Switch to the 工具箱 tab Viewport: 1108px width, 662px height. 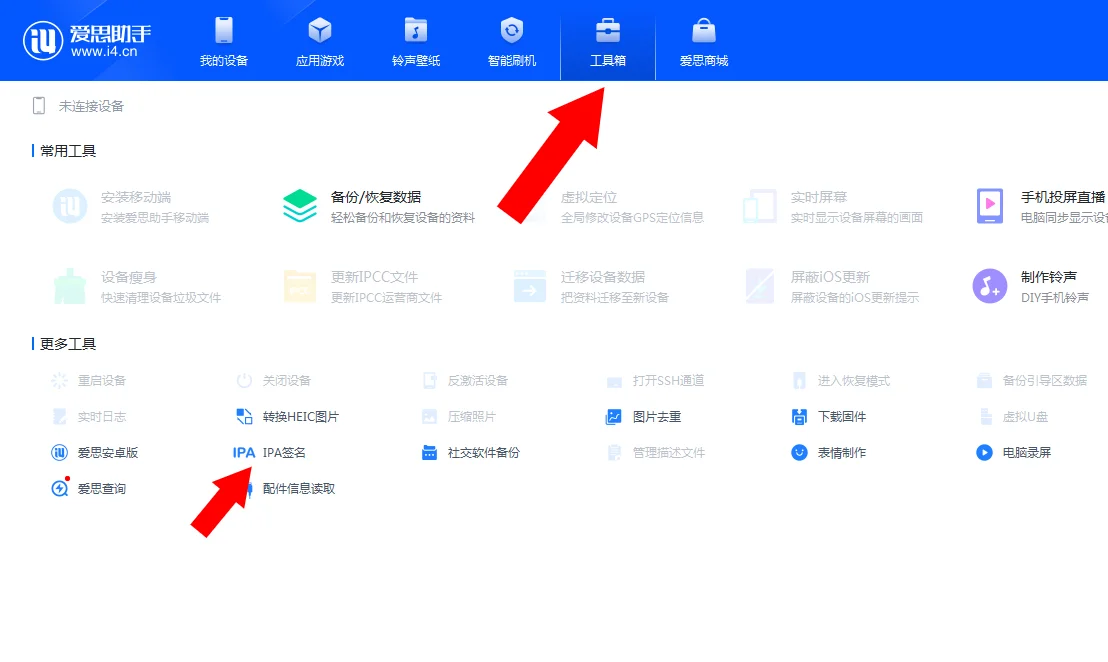click(x=609, y=40)
